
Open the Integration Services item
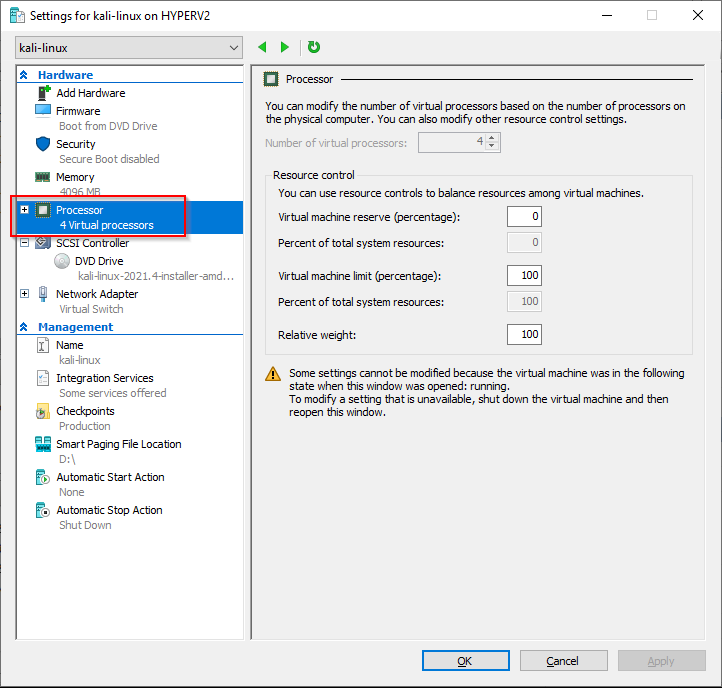(x=43, y=378)
